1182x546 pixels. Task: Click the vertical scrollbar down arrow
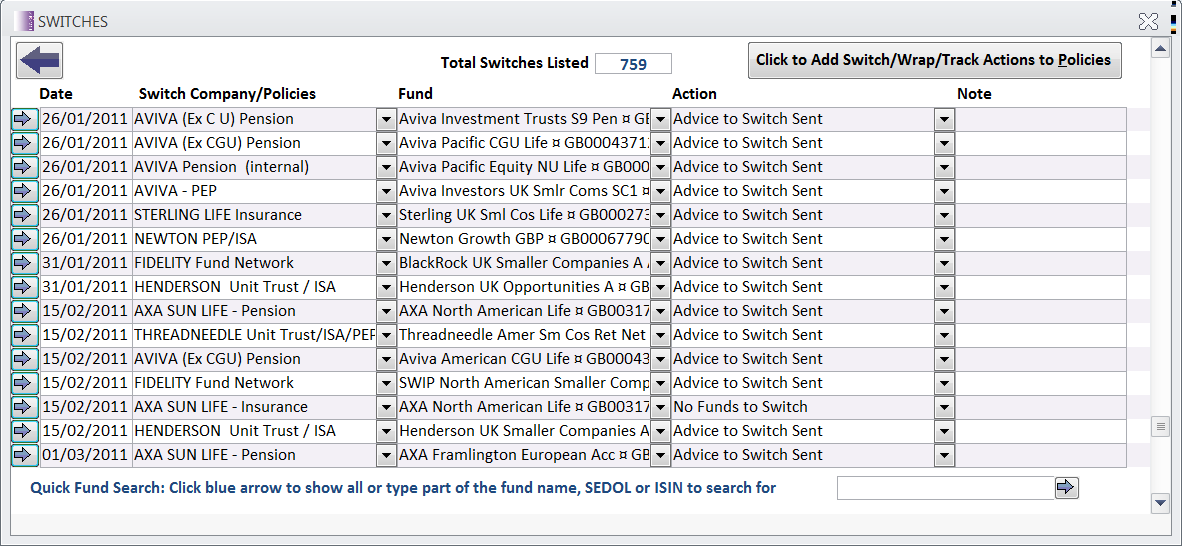click(1160, 502)
